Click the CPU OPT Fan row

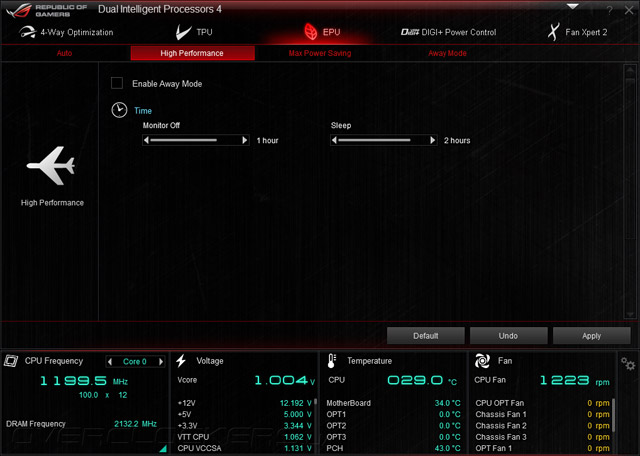(x=542, y=403)
